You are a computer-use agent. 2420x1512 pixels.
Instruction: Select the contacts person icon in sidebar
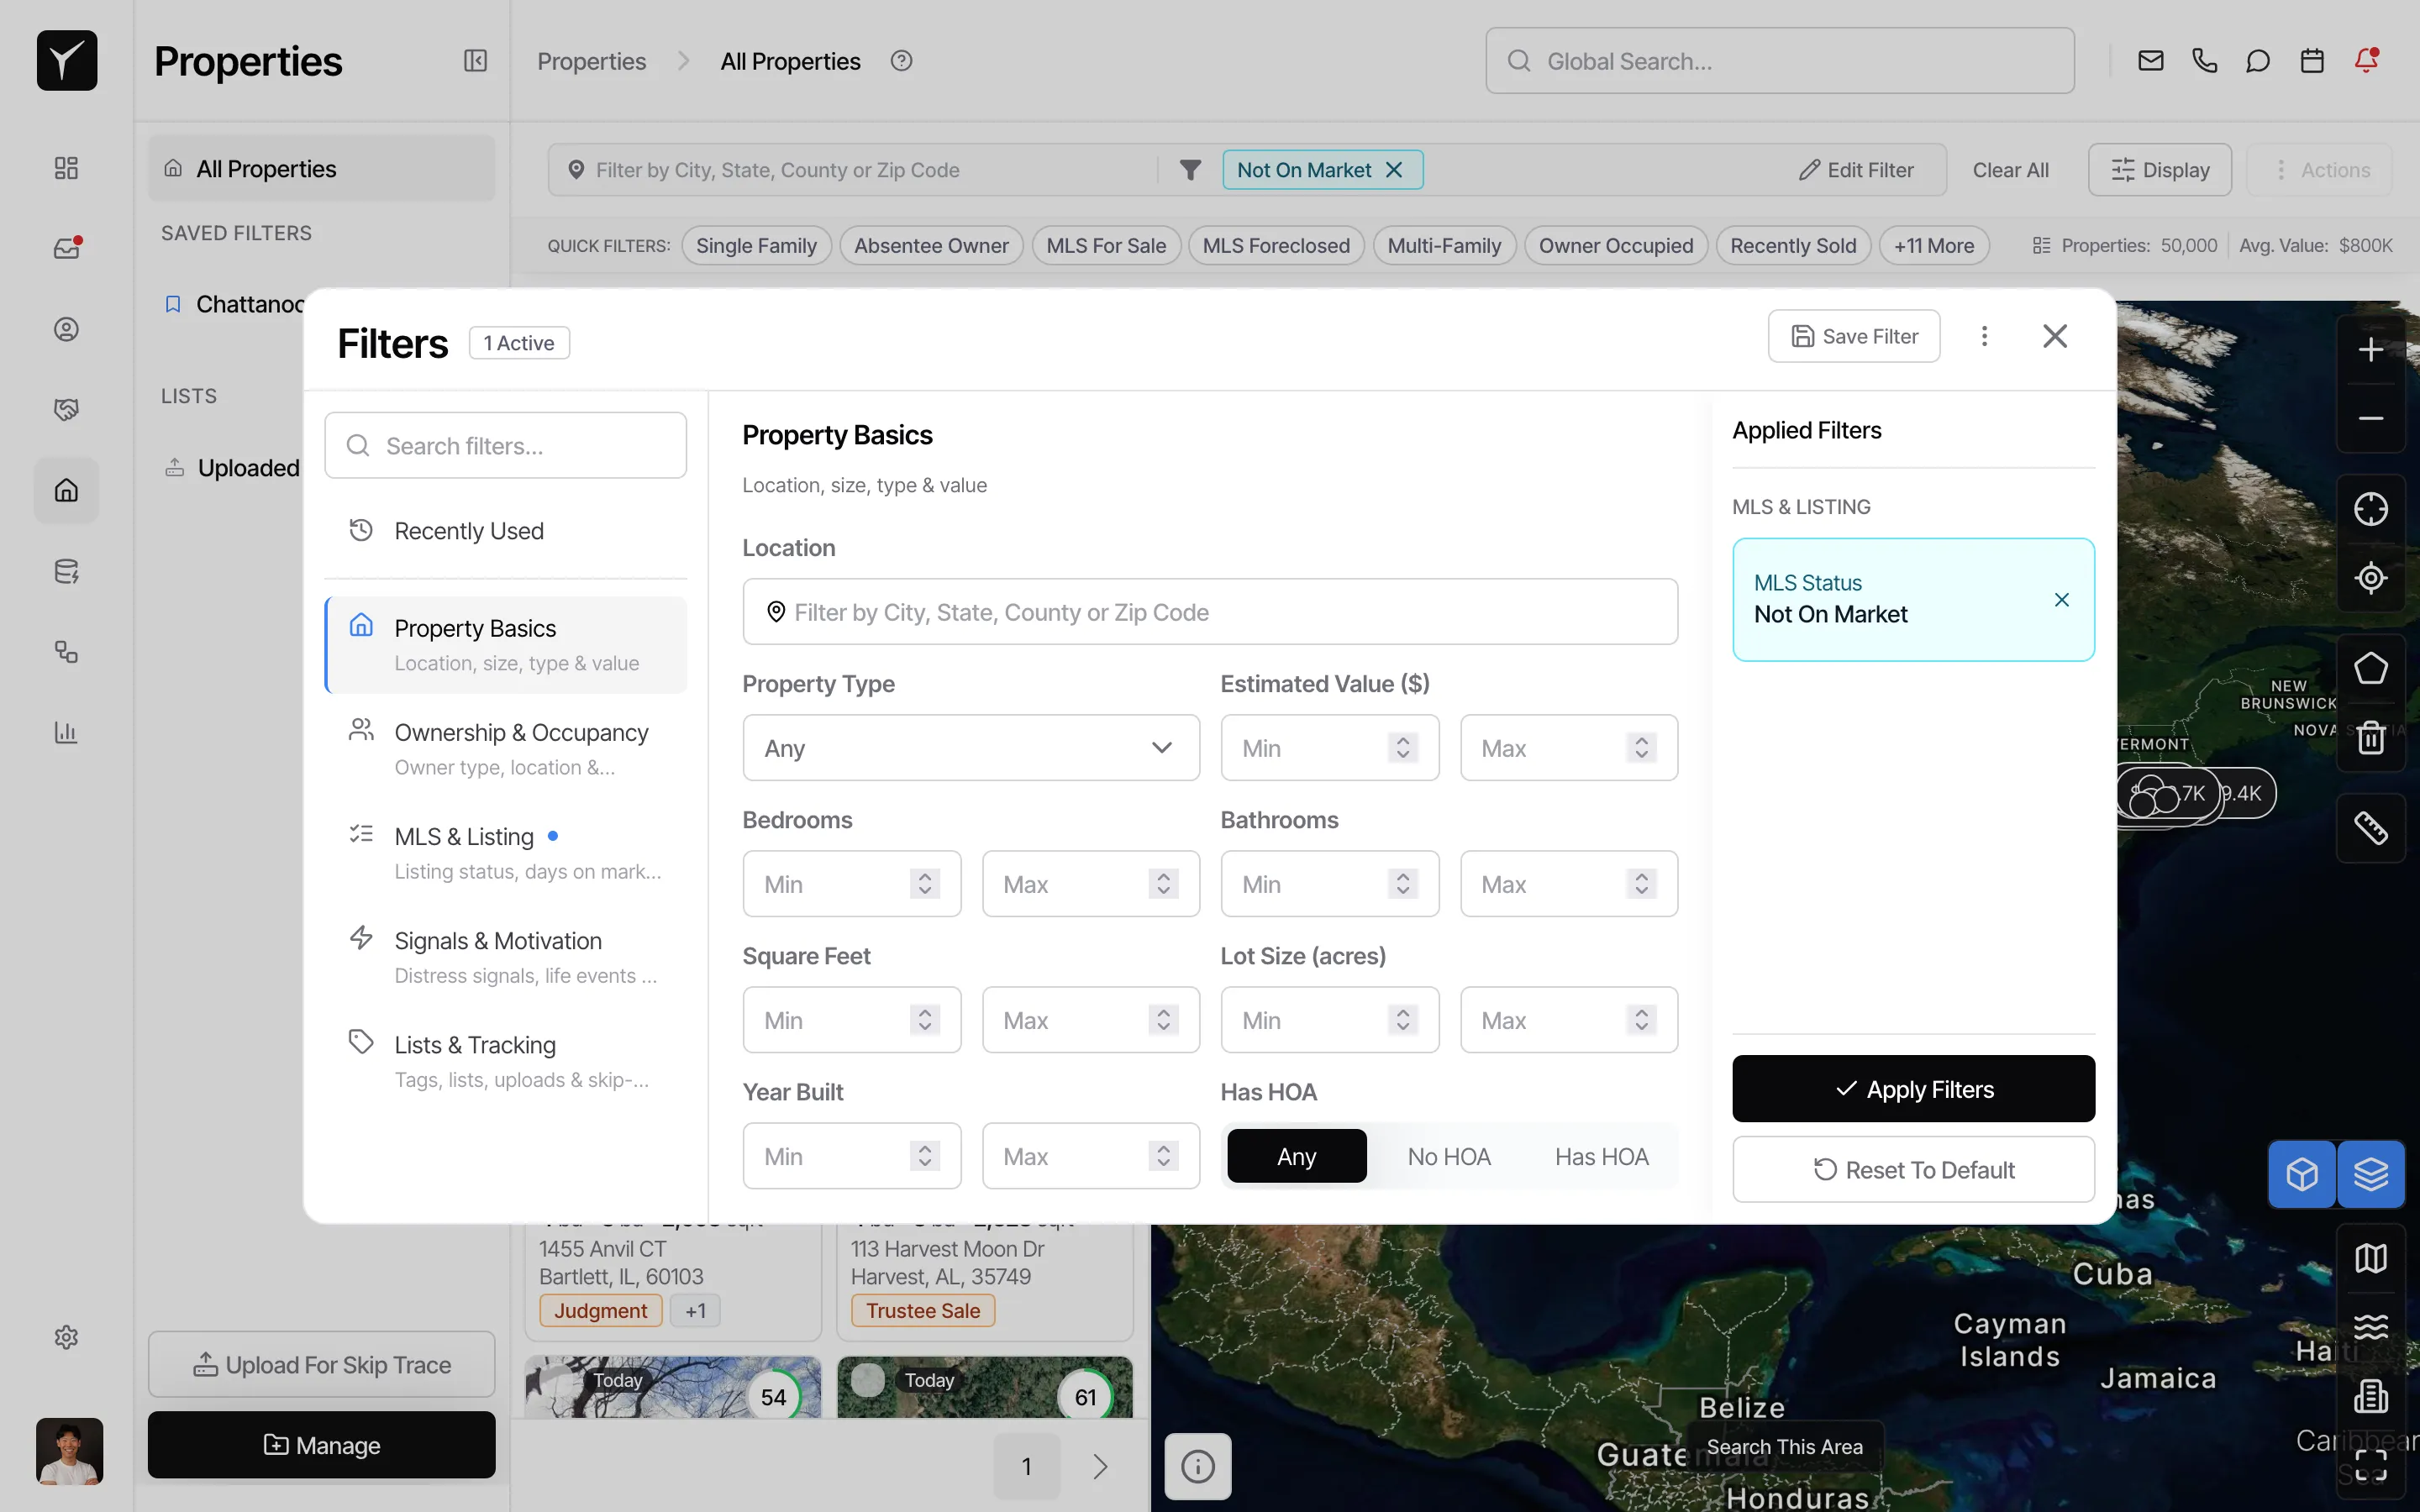coord(66,328)
